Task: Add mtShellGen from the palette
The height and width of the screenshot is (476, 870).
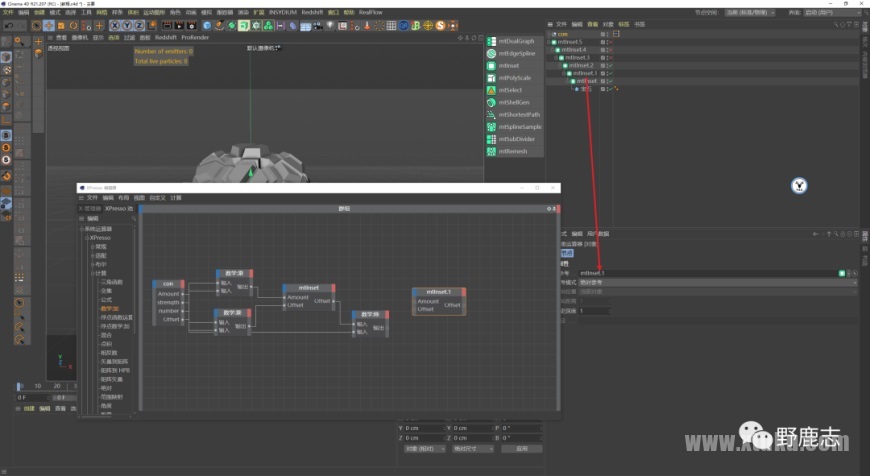Action: point(515,102)
